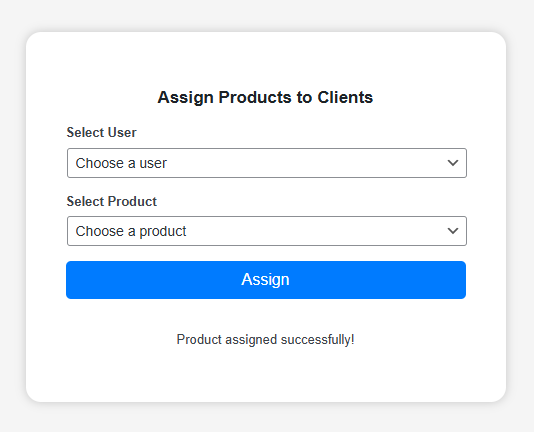This screenshot has height=432, width=534.
Task: Click the 'Assign Products to Clients' heading
Action: click(x=265, y=97)
